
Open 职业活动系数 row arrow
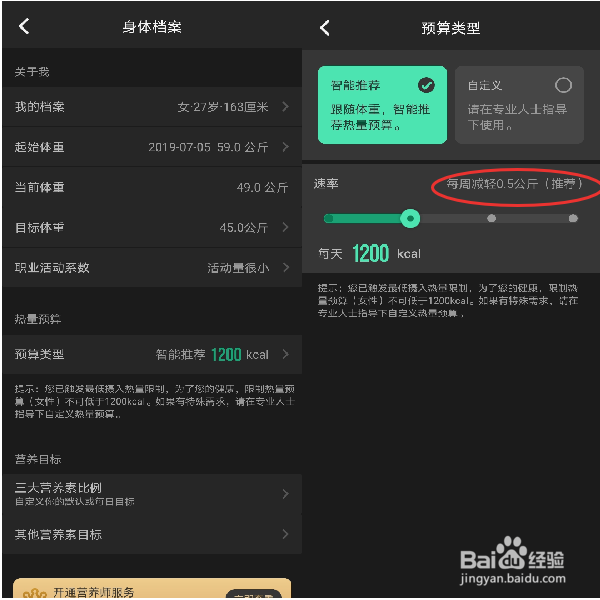click(x=285, y=267)
